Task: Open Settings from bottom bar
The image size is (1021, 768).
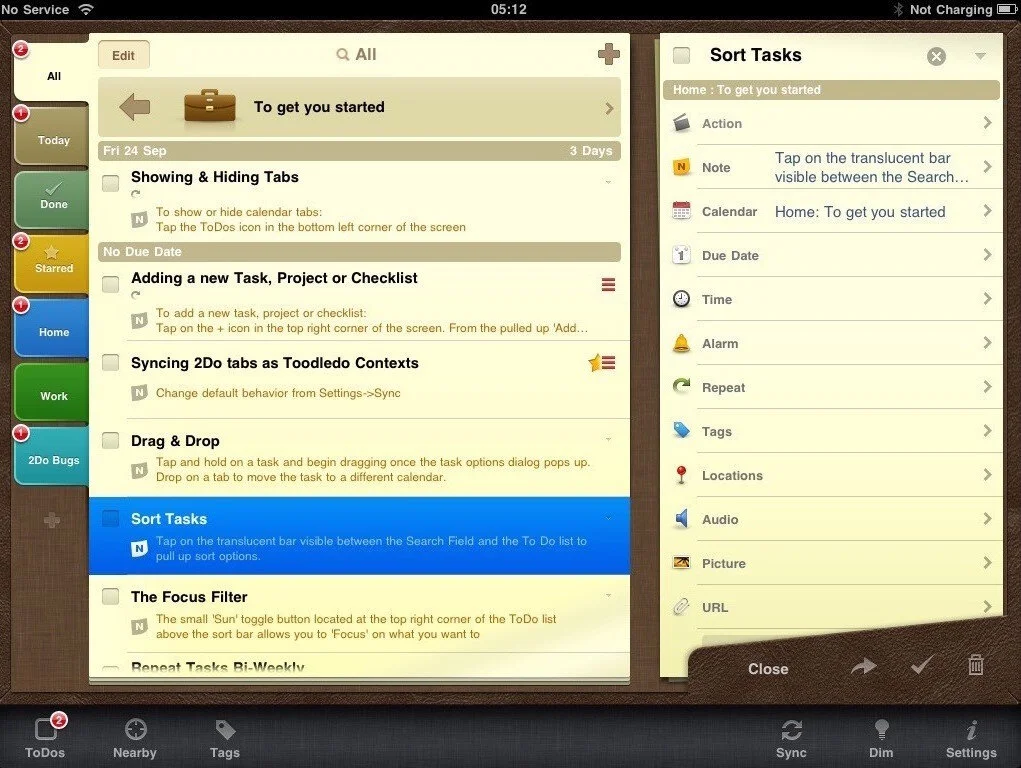Action: [971, 738]
